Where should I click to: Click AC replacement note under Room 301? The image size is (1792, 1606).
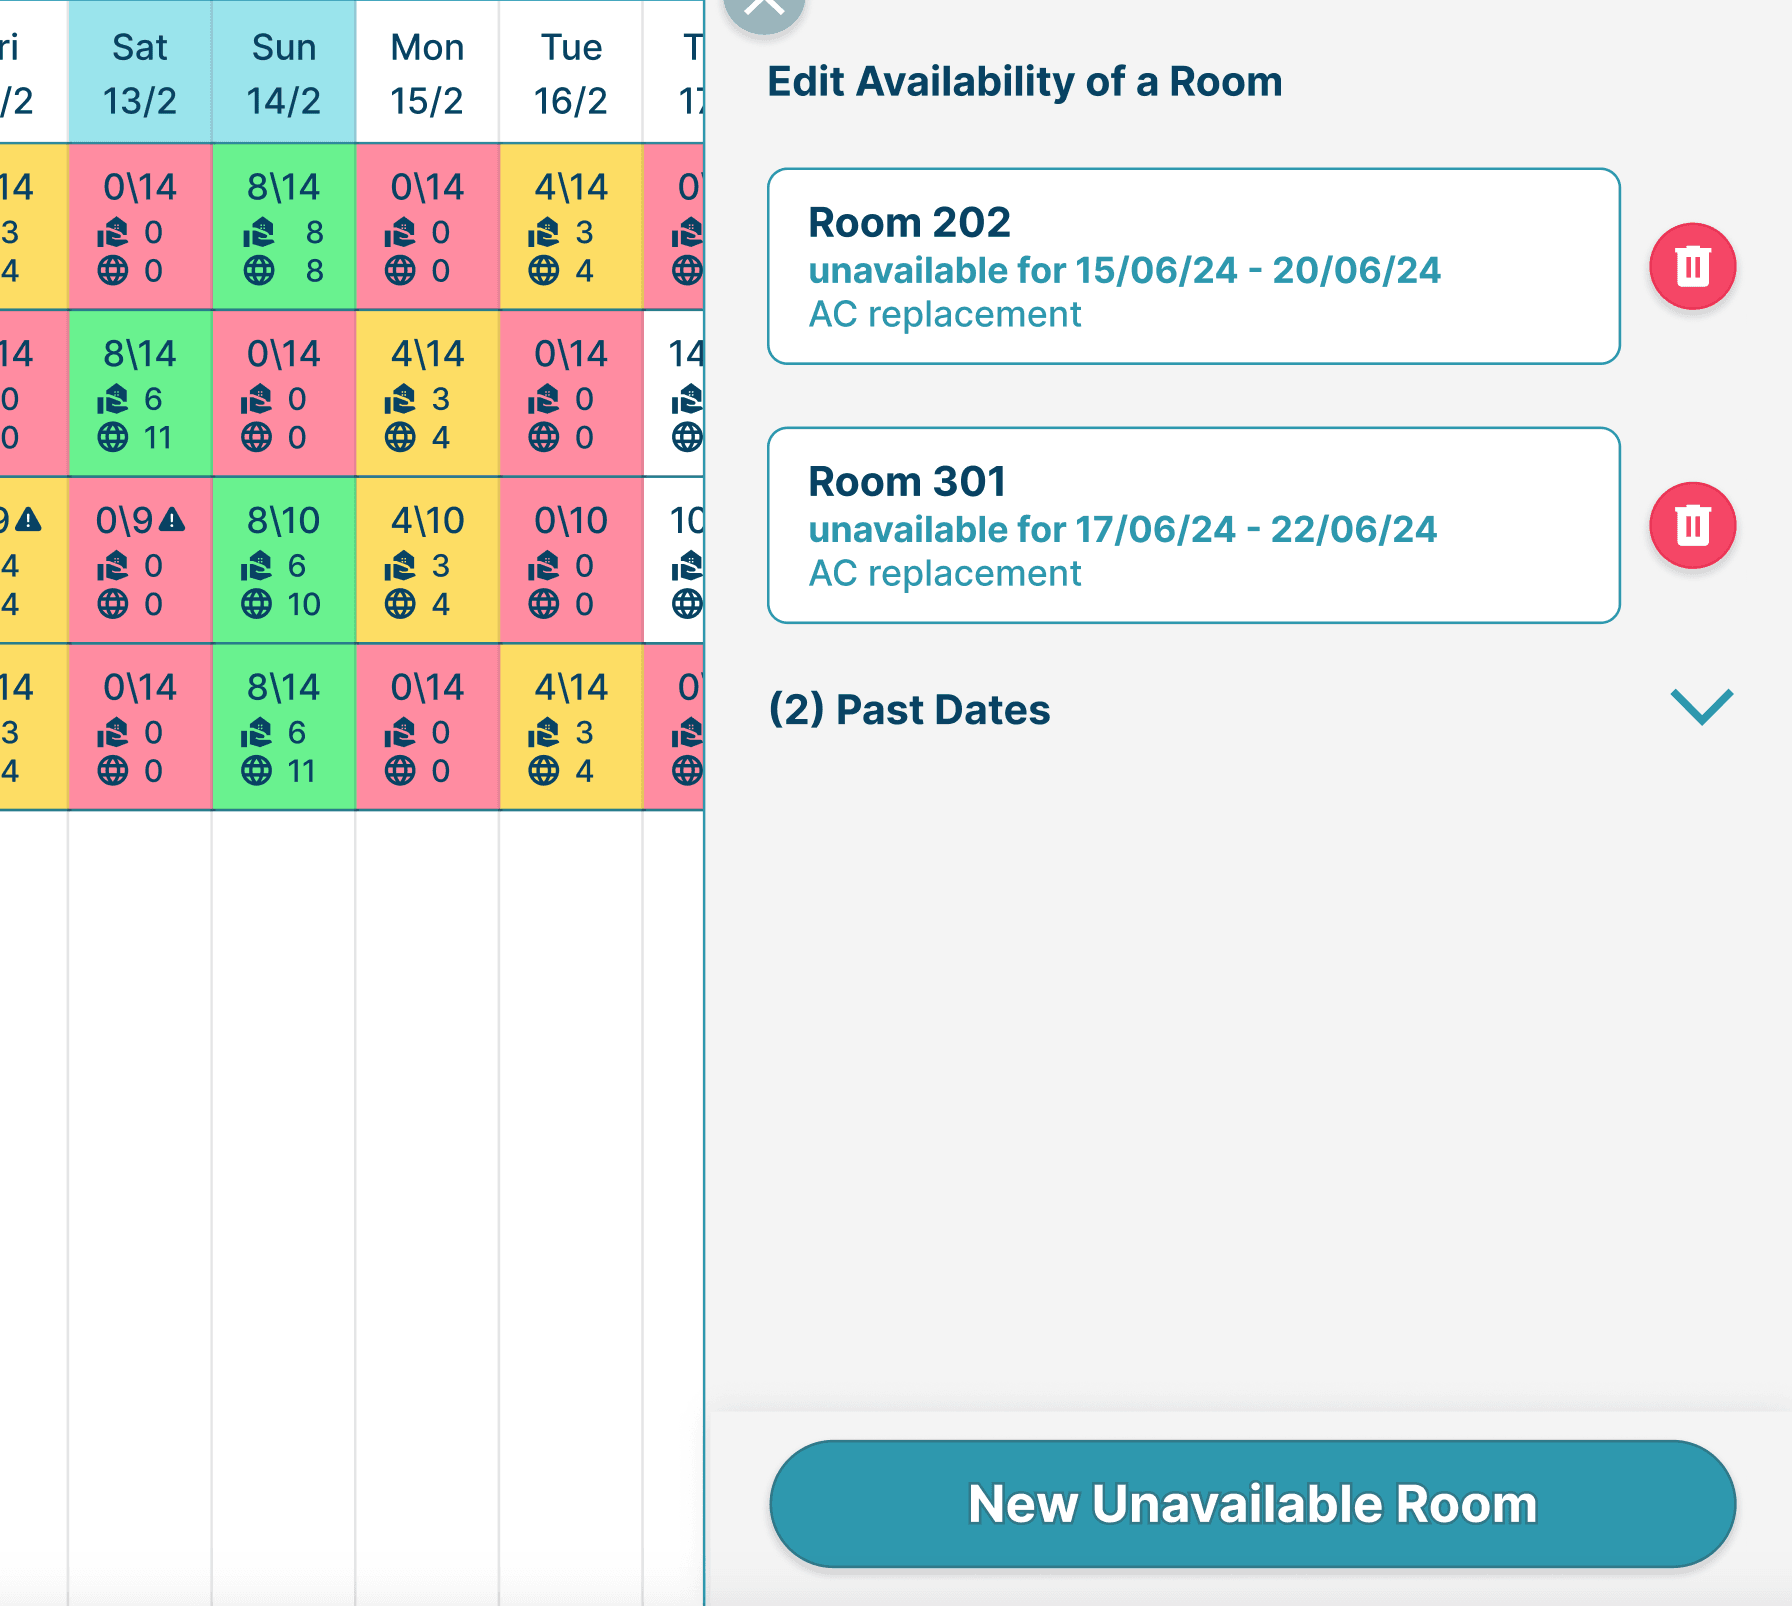[945, 573]
